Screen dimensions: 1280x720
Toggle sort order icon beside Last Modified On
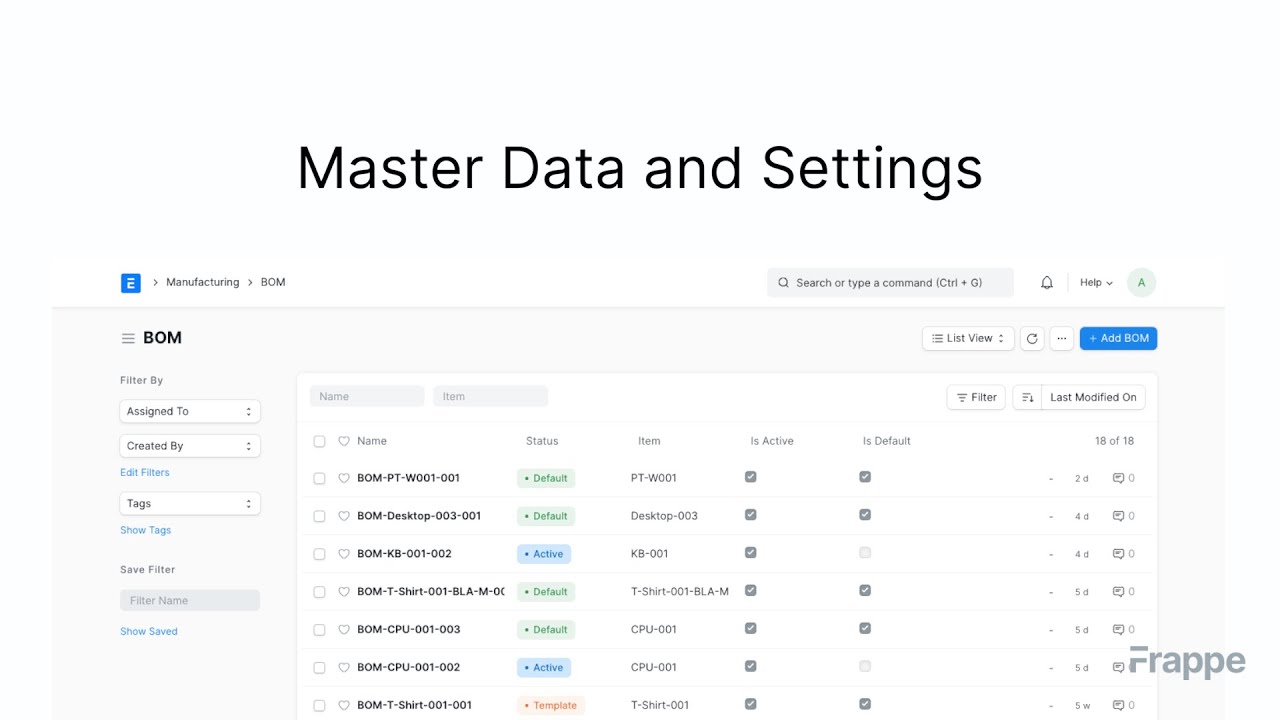[1027, 397]
